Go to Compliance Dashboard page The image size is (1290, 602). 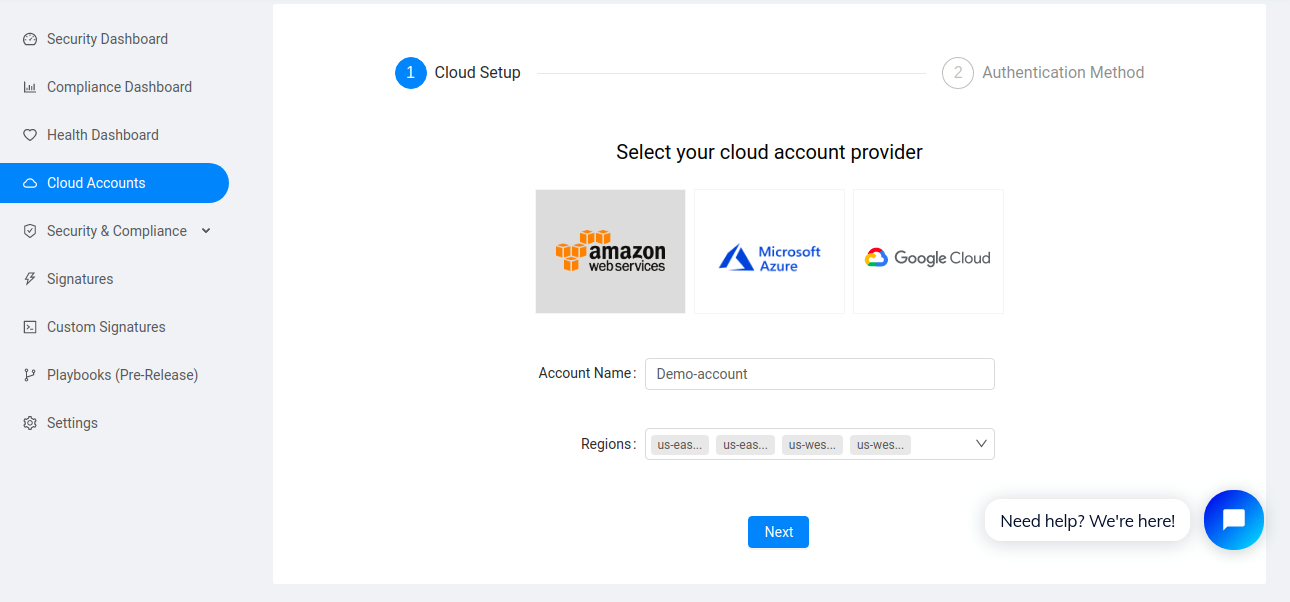(119, 87)
